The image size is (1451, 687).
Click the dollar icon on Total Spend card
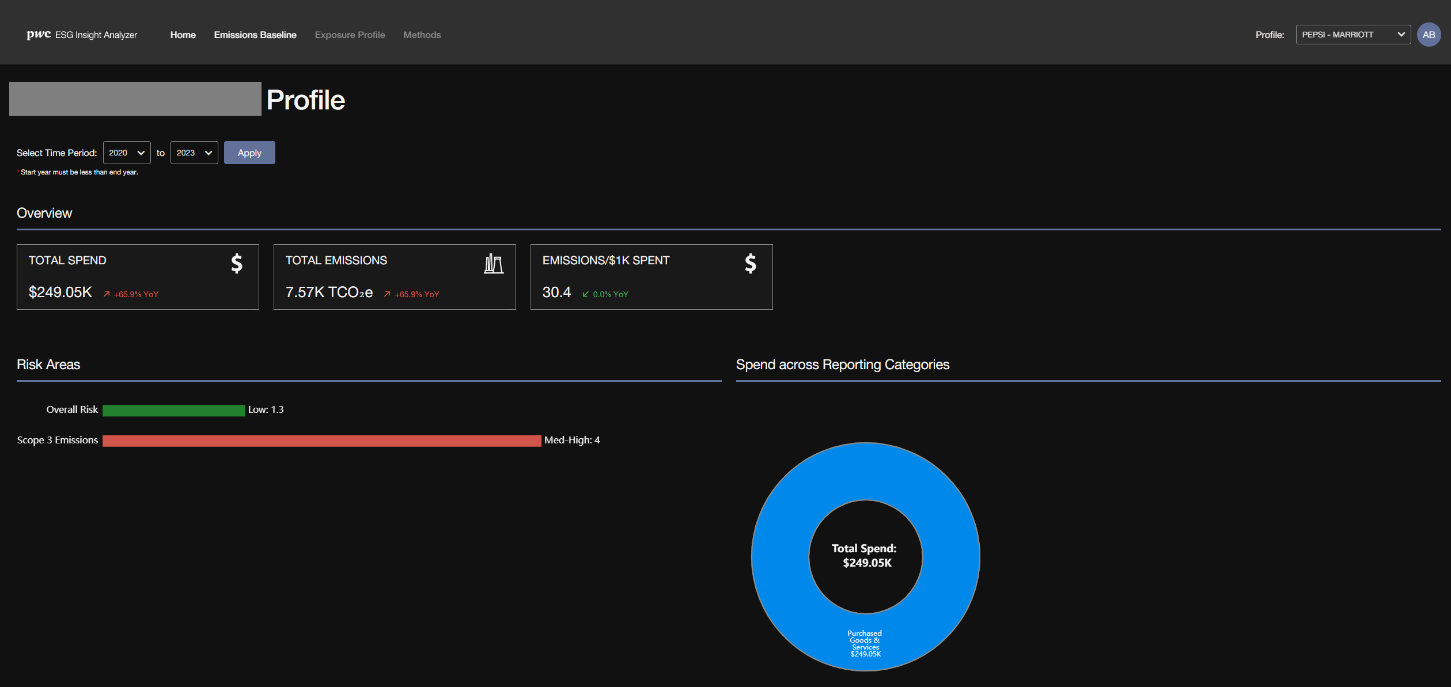(237, 263)
